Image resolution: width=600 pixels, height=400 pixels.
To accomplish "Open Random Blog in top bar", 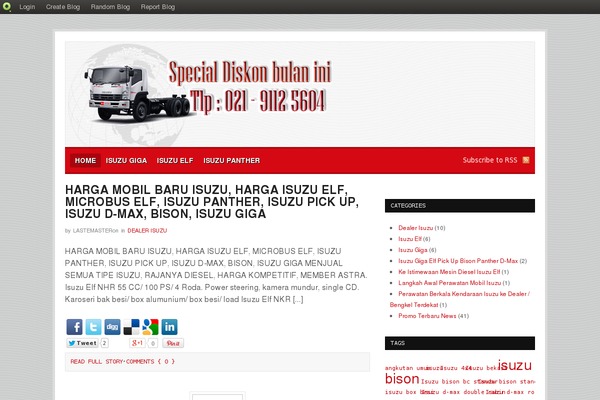I will 110,7.
